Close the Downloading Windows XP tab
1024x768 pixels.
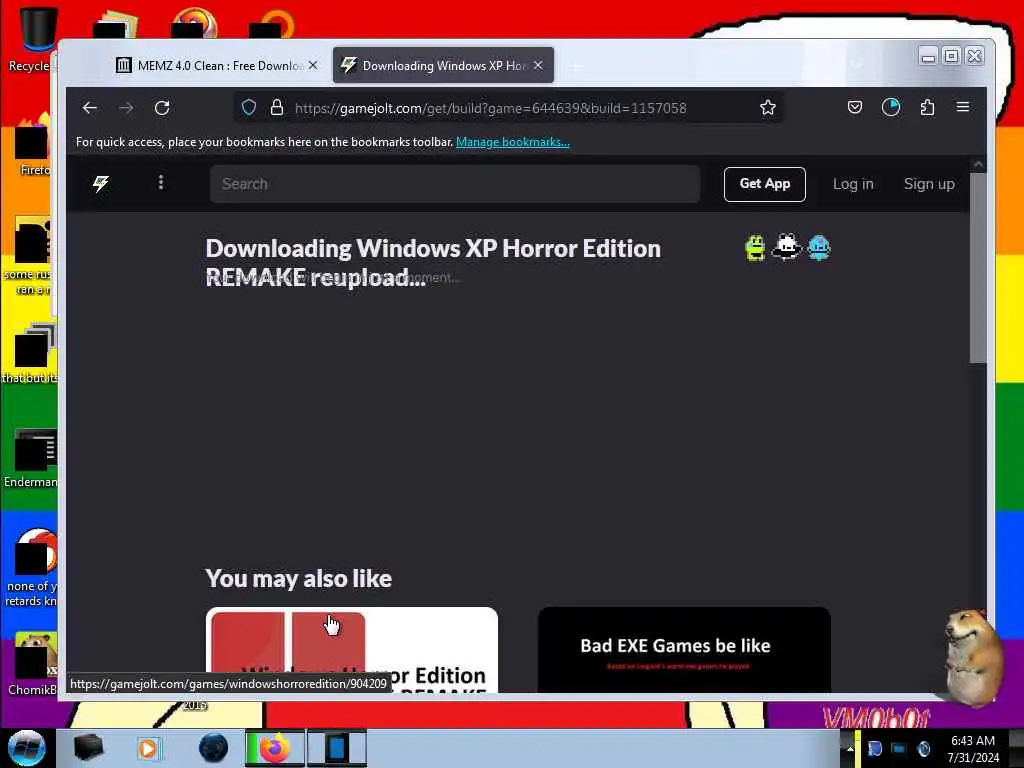point(538,65)
